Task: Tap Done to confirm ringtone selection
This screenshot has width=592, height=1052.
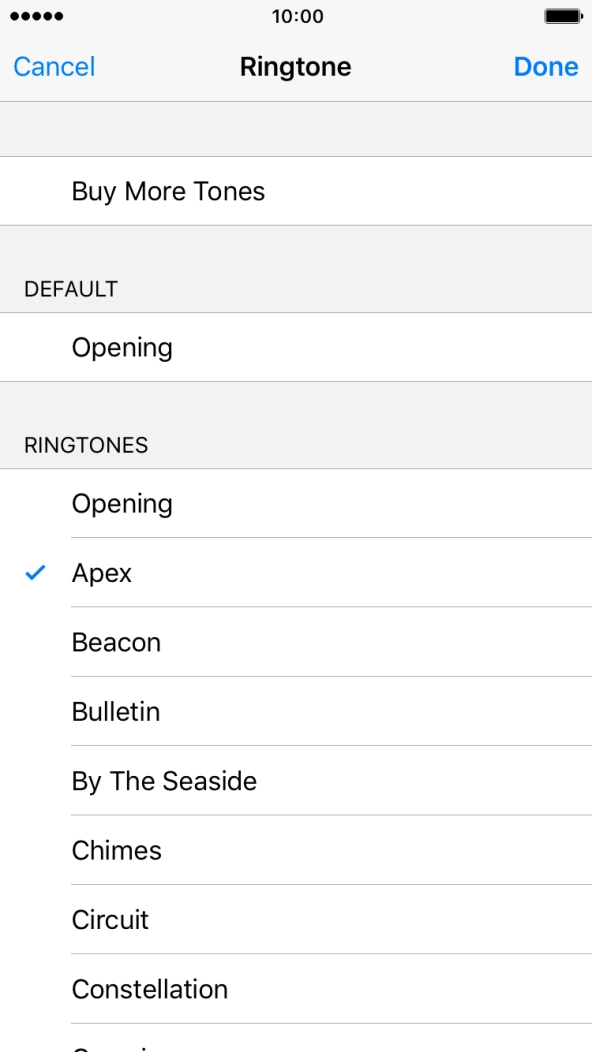Action: coord(546,67)
